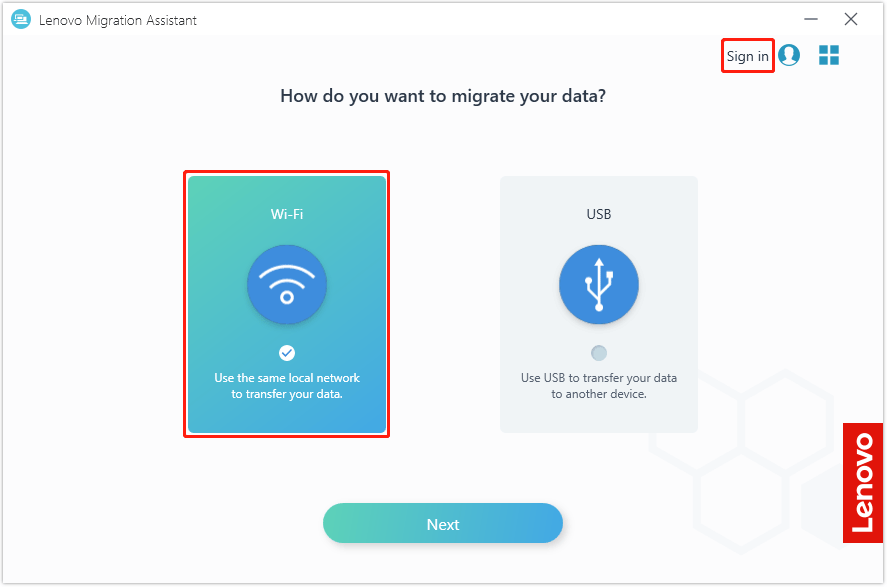Click the USB connector symbol icon
The image size is (887, 587).
[x=598, y=284]
